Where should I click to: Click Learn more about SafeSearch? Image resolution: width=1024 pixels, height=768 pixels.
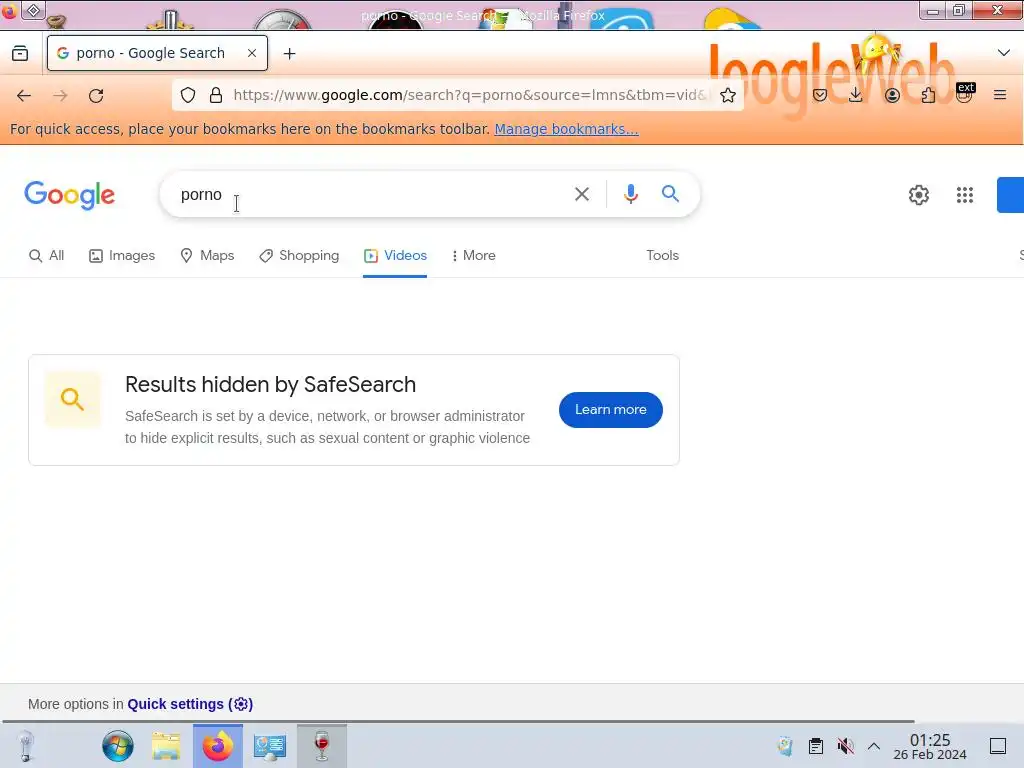tap(611, 409)
